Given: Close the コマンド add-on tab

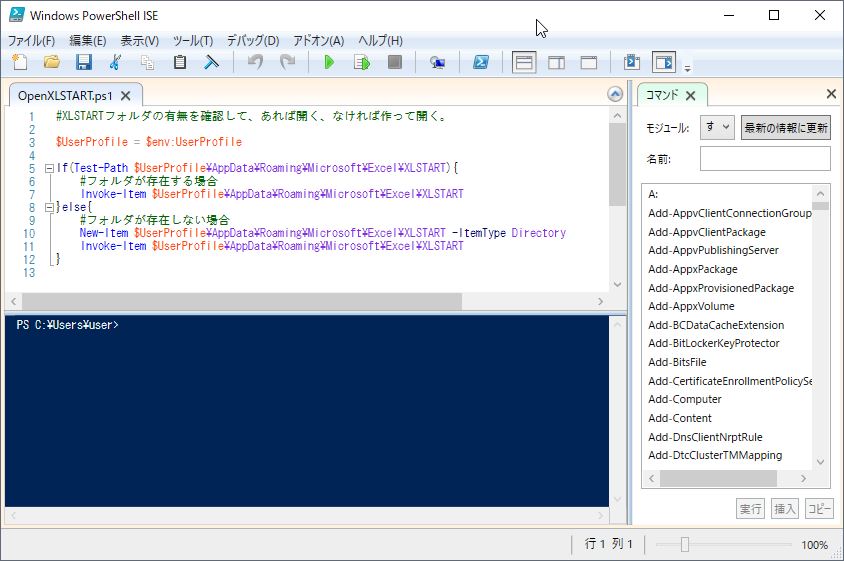Looking at the screenshot, I should point(691,96).
